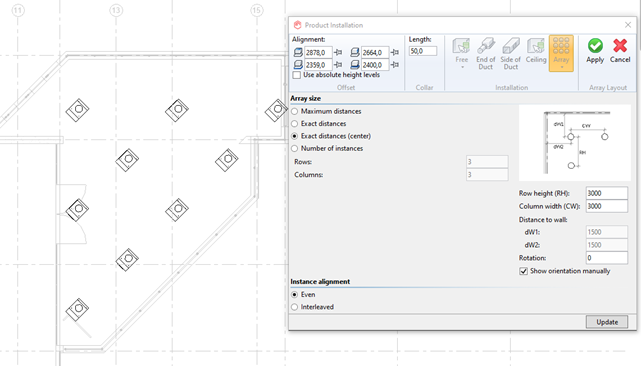Click the alignment icon beside the 2878,0 field

pyautogui.click(x=298, y=52)
